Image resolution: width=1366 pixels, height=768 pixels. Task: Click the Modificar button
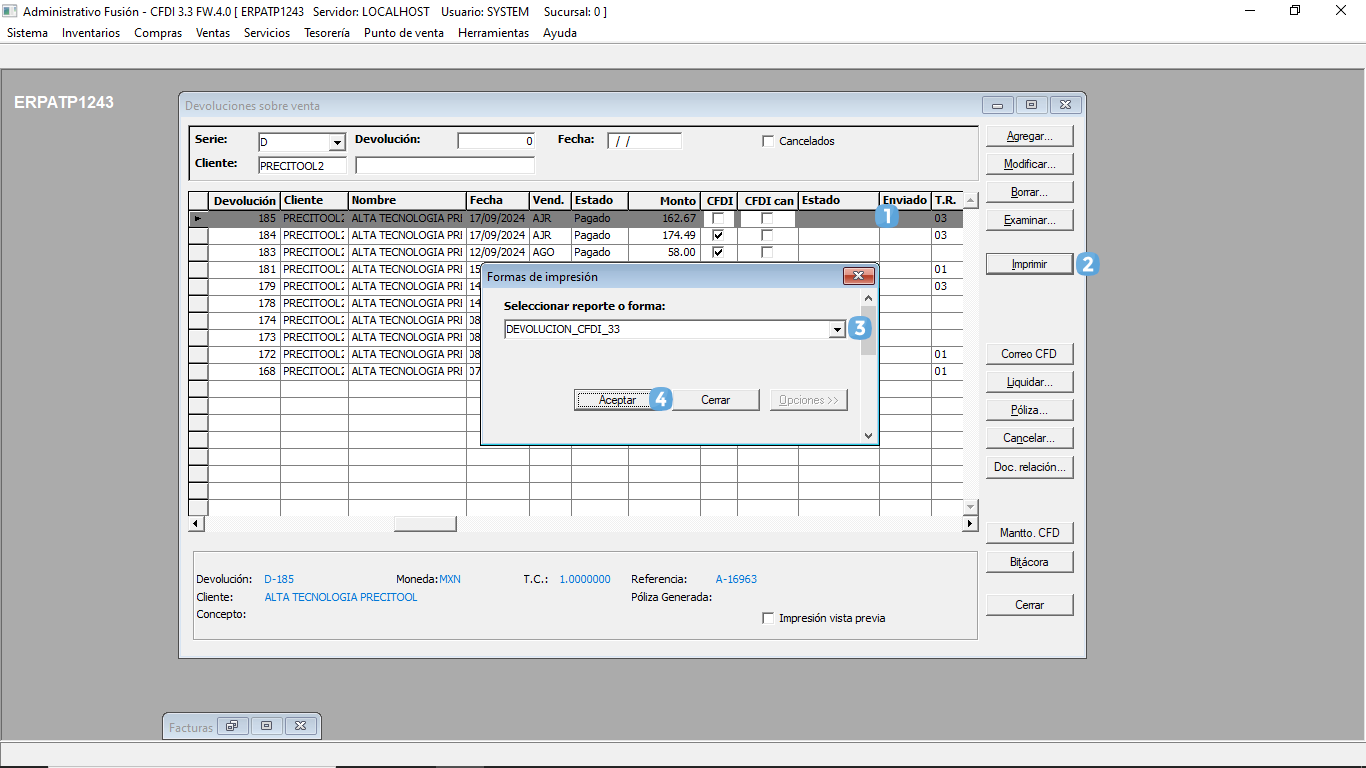click(x=1029, y=164)
